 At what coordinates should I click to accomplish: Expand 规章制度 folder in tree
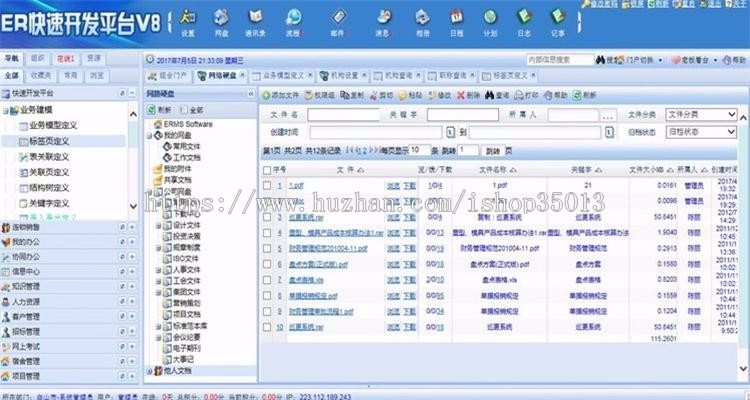[x=158, y=248]
